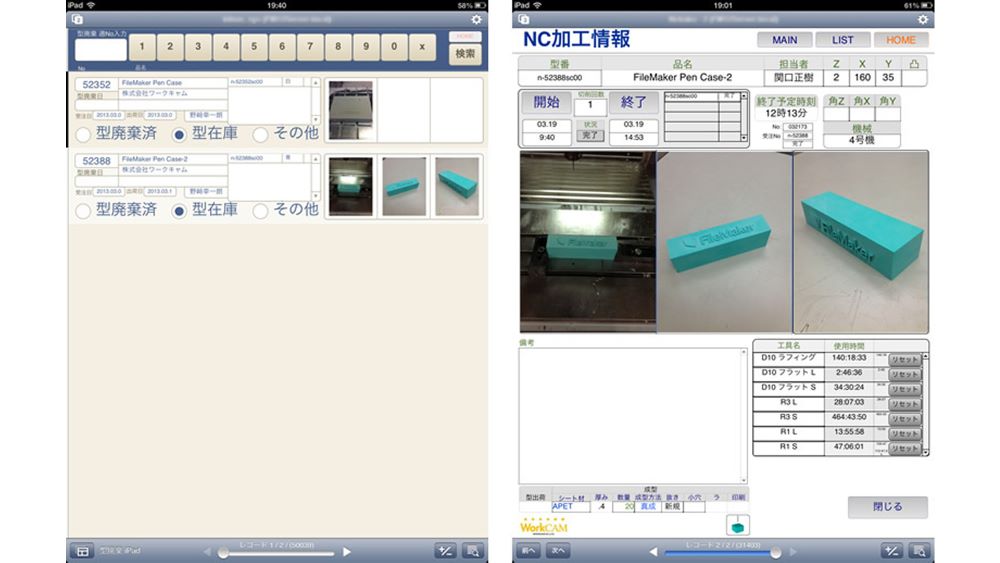Tap 備考 notes text area
The width and height of the screenshot is (1000, 563).
633,416
